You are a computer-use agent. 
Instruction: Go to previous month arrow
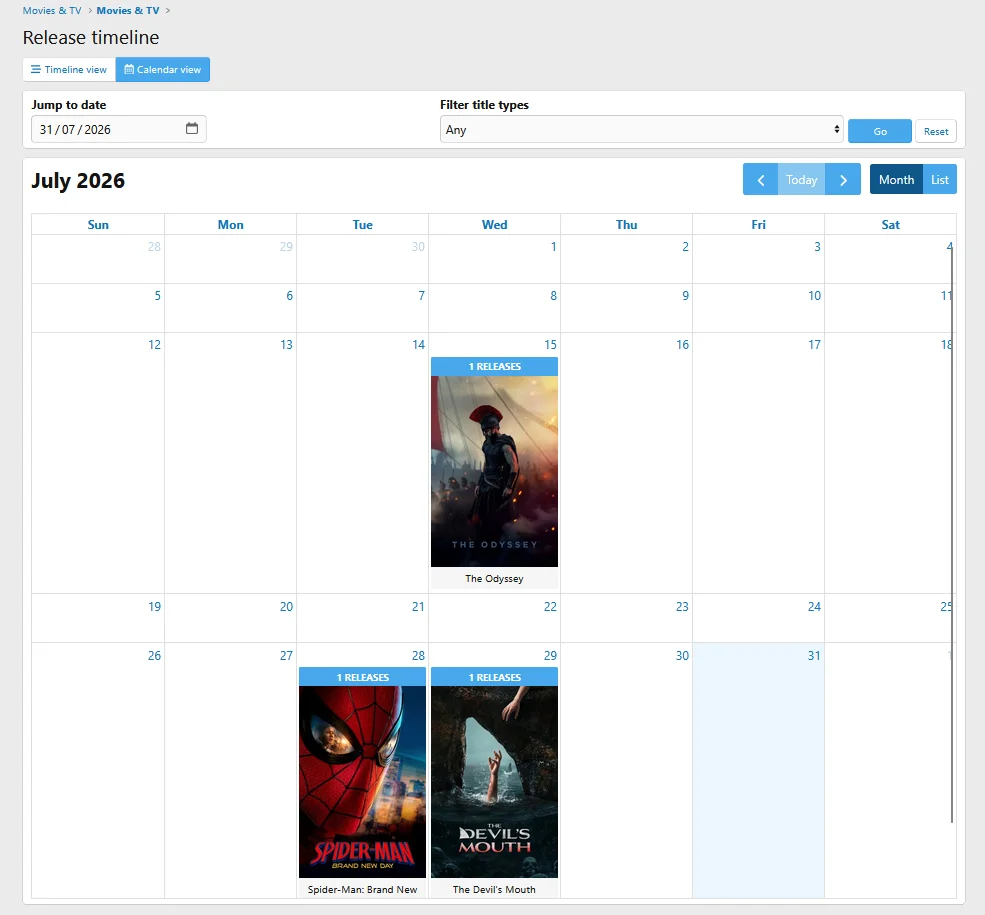[760, 180]
